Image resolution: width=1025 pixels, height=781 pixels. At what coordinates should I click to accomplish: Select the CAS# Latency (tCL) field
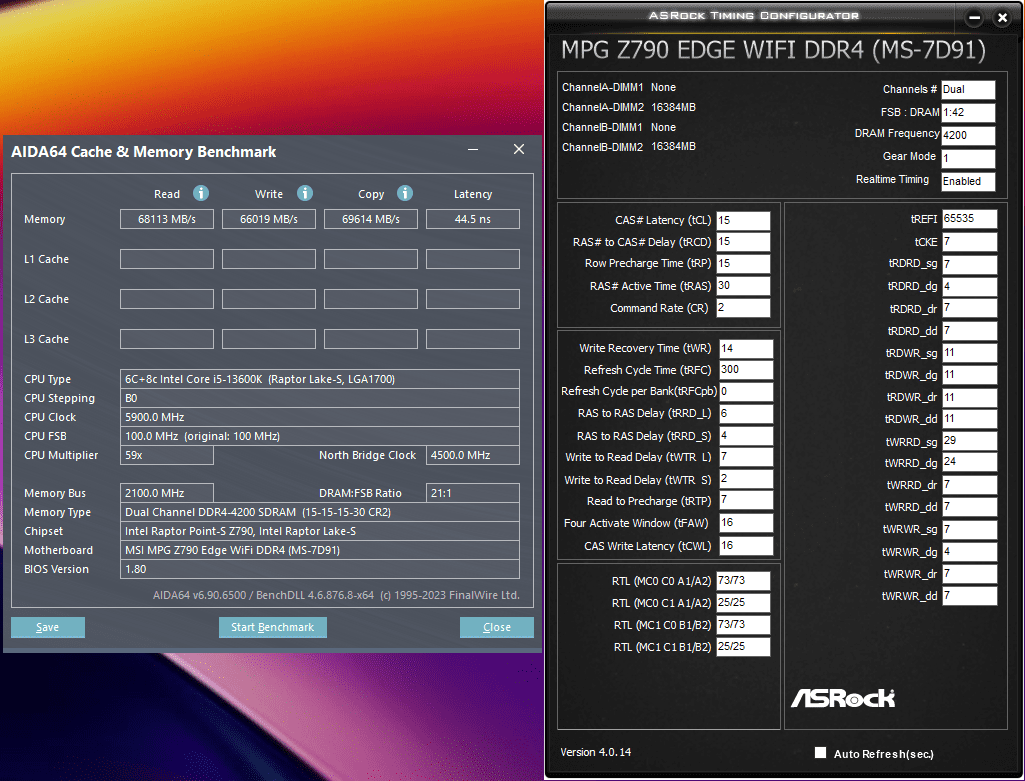(743, 221)
